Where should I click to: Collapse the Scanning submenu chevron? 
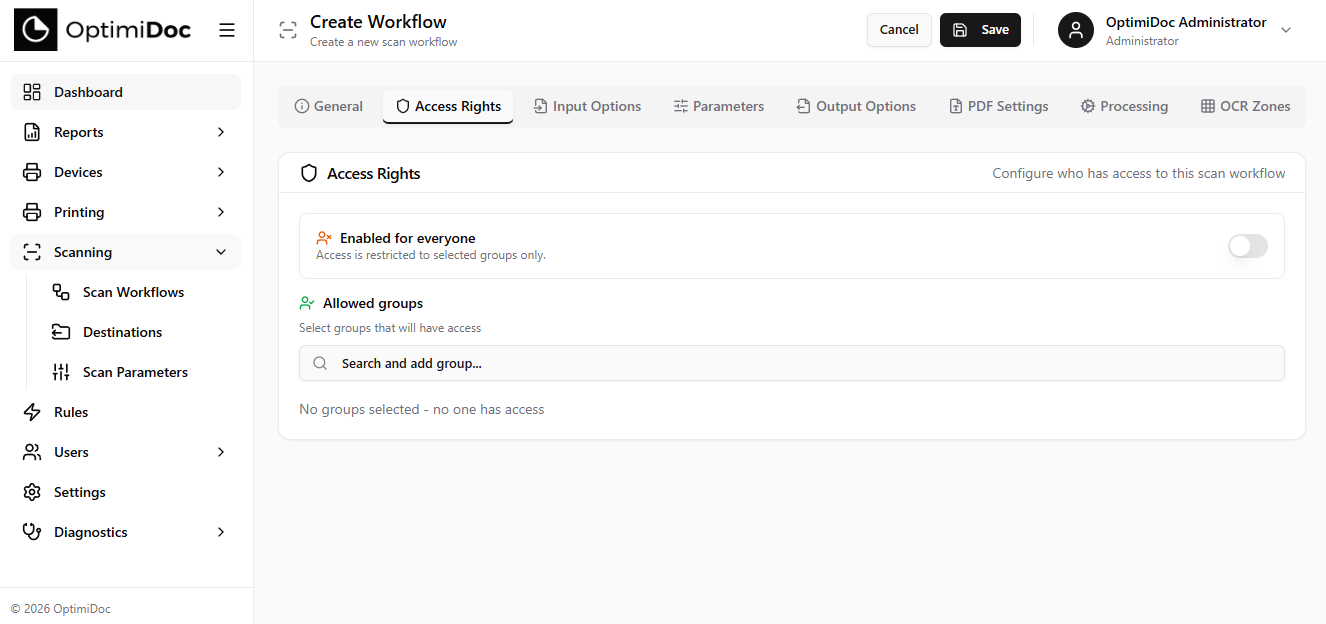click(x=221, y=252)
